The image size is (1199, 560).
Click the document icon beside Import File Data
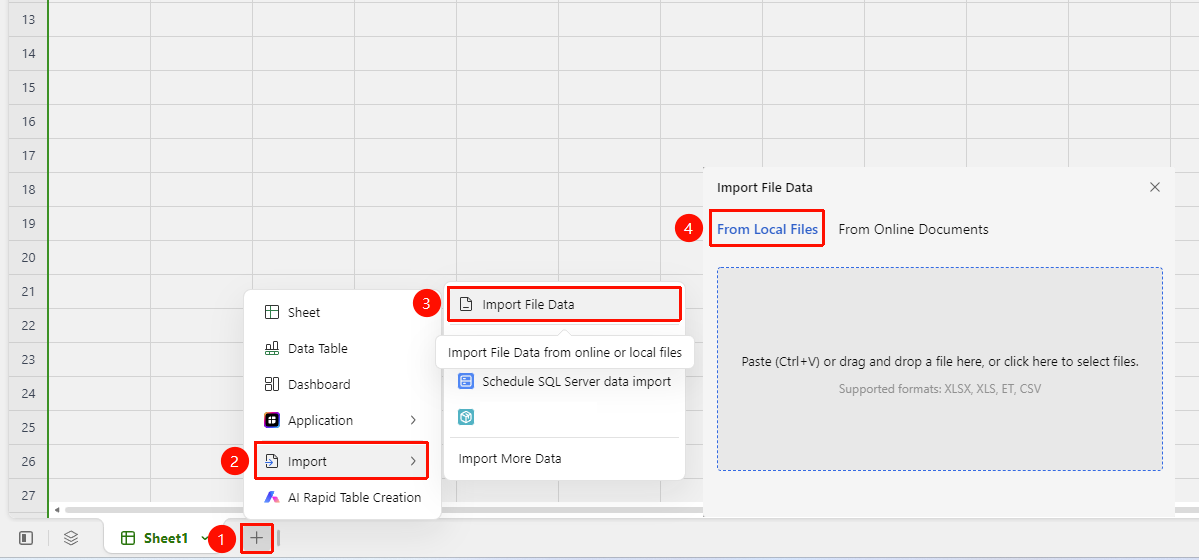466,304
